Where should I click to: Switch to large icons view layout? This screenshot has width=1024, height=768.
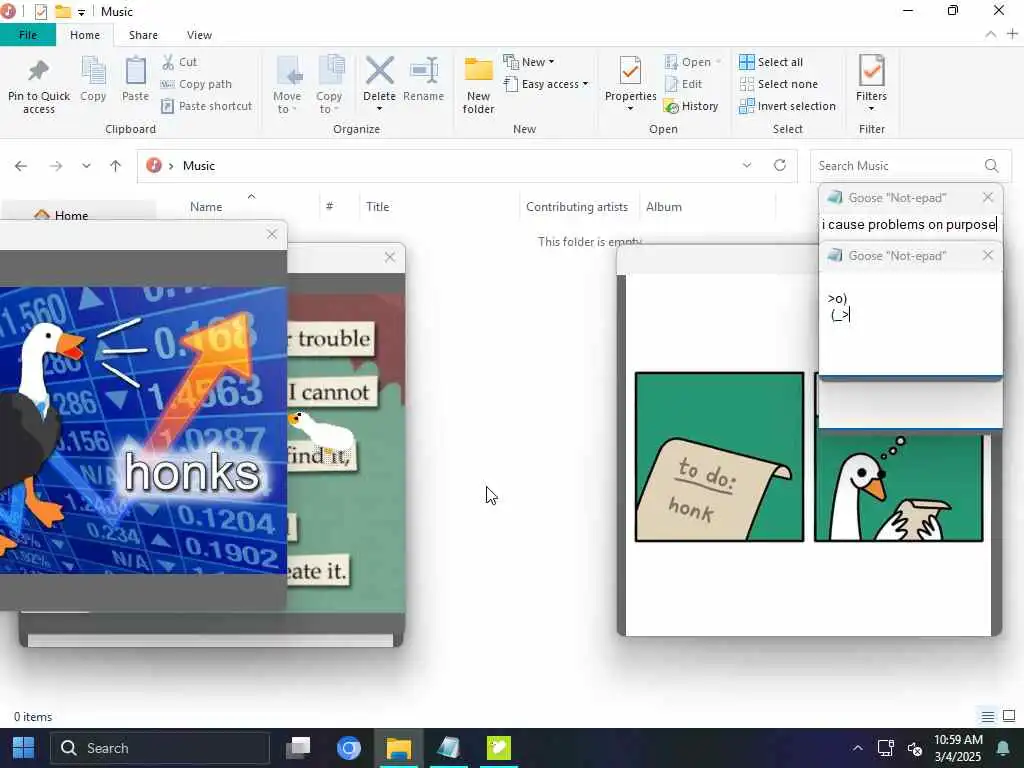point(1009,716)
